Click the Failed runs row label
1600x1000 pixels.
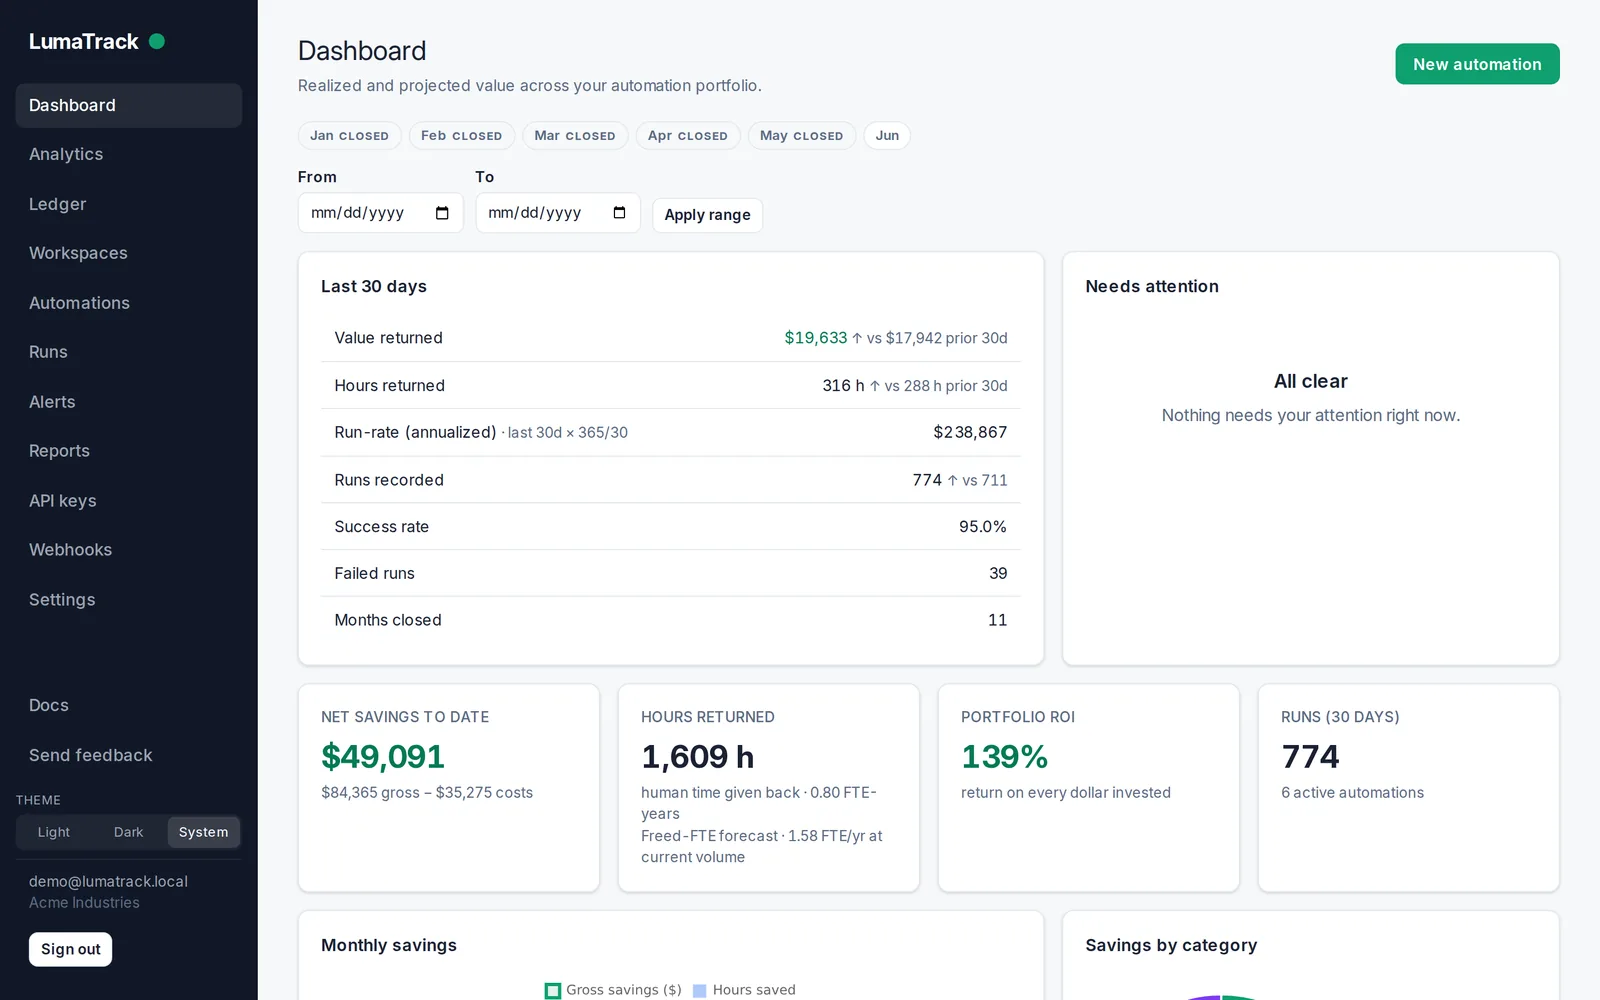[x=374, y=573]
